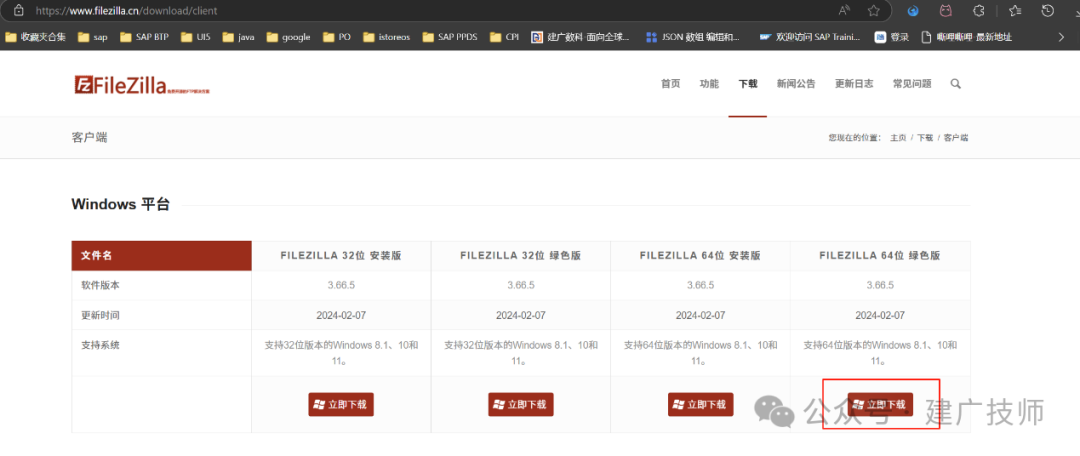Click the pink cat extension icon

(x=946, y=11)
